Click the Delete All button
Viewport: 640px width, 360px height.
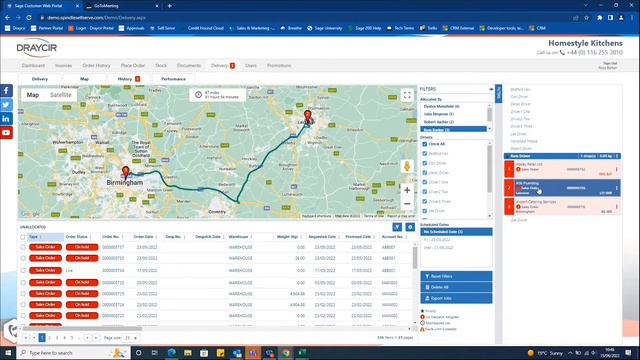pos(456,287)
